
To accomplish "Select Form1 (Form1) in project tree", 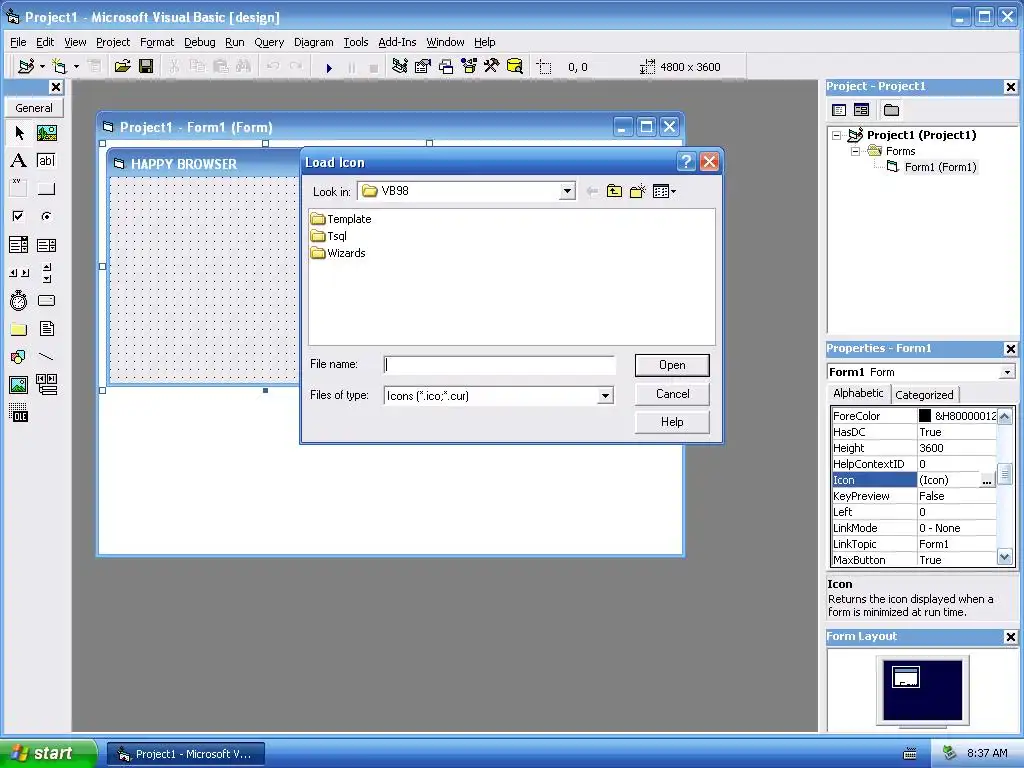I will pos(940,167).
